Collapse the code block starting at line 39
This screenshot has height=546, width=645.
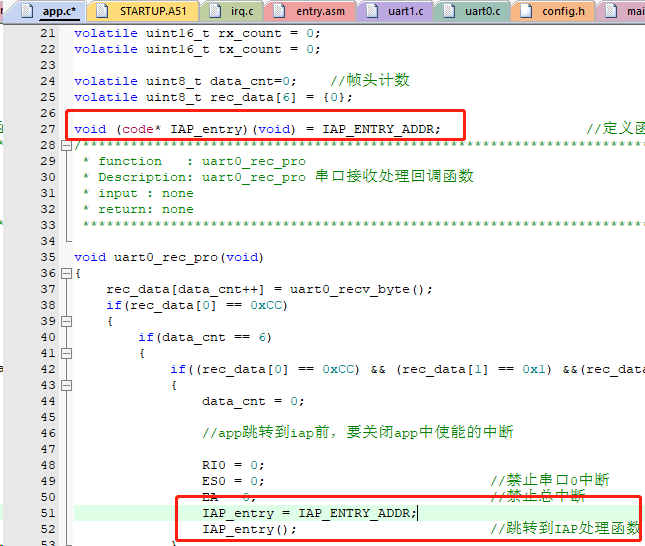[66, 321]
